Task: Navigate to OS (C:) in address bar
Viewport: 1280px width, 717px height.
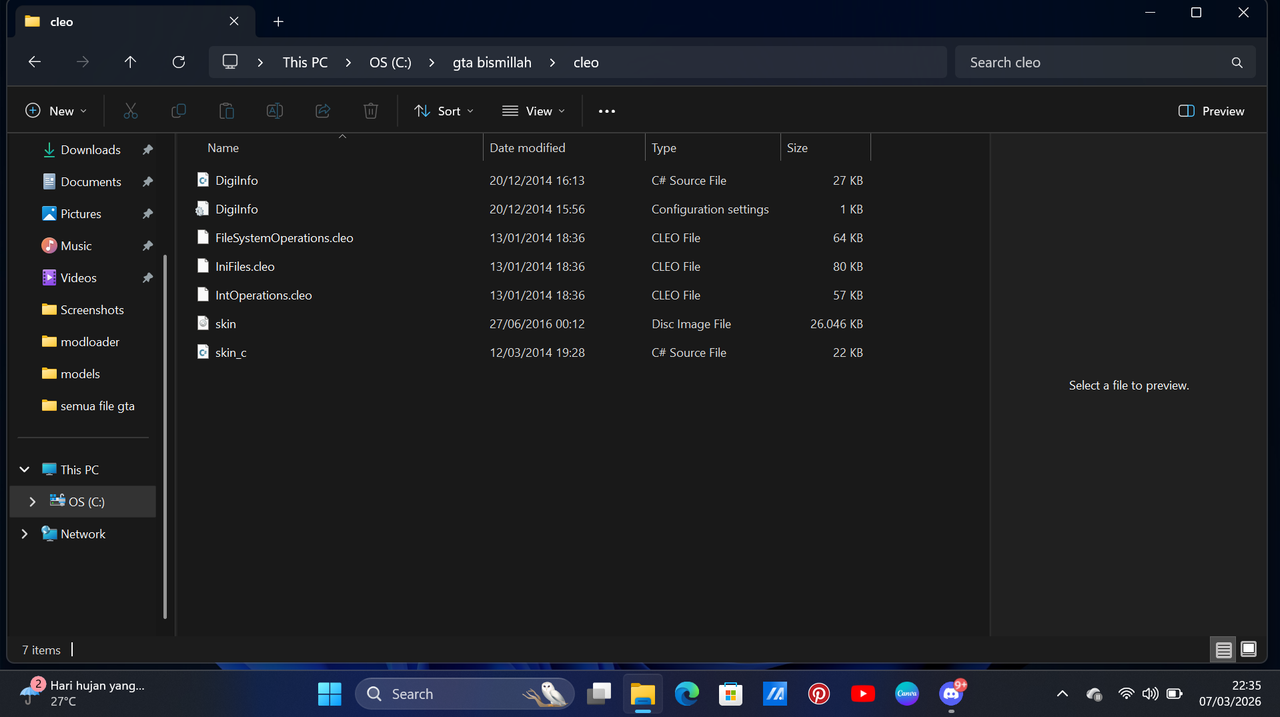Action: click(x=390, y=62)
